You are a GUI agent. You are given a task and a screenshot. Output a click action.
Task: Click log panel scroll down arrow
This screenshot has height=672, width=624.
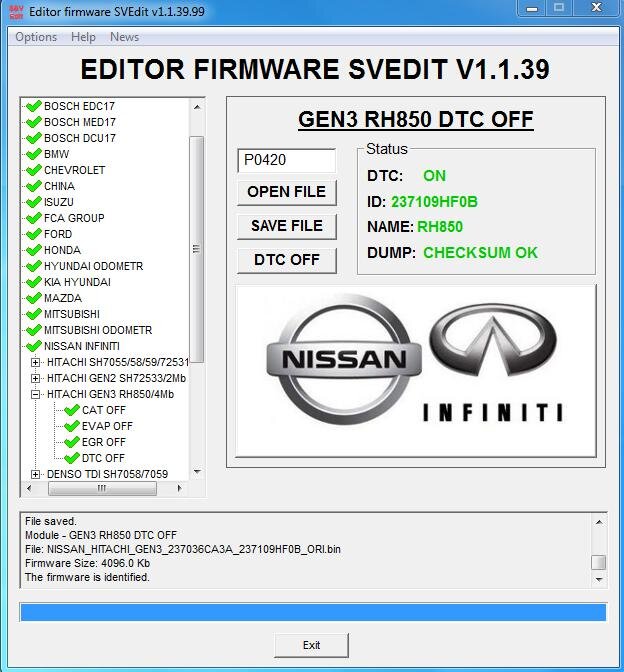click(599, 579)
